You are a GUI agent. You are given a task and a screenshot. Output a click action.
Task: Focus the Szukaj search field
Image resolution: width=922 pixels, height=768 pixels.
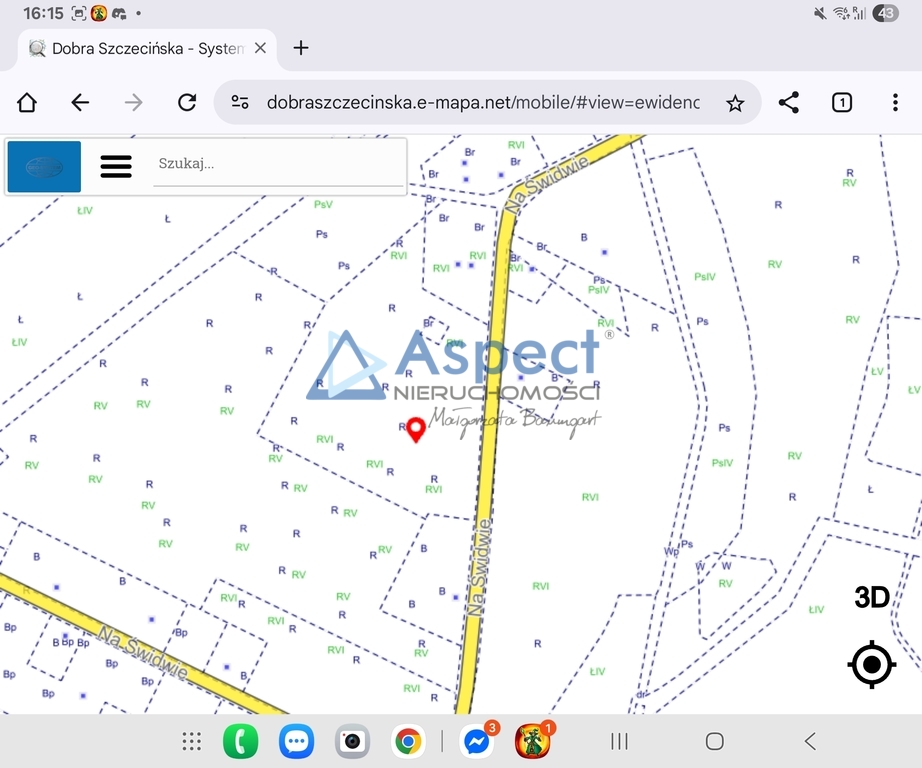point(278,164)
